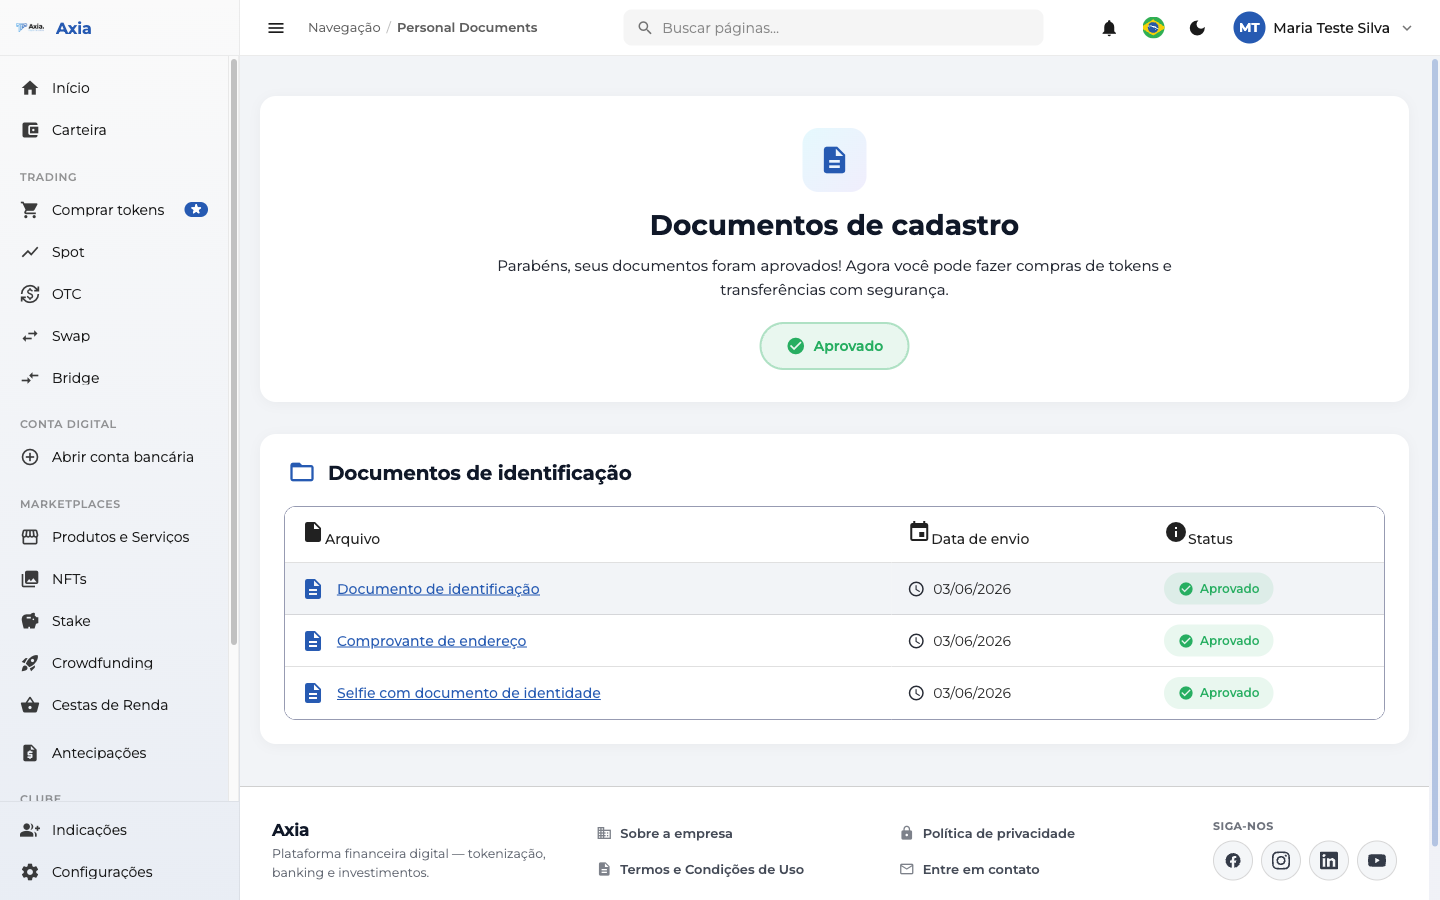Click the Configurações gear icon
Image resolution: width=1440 pixels, height=900 pixels.
30,872
